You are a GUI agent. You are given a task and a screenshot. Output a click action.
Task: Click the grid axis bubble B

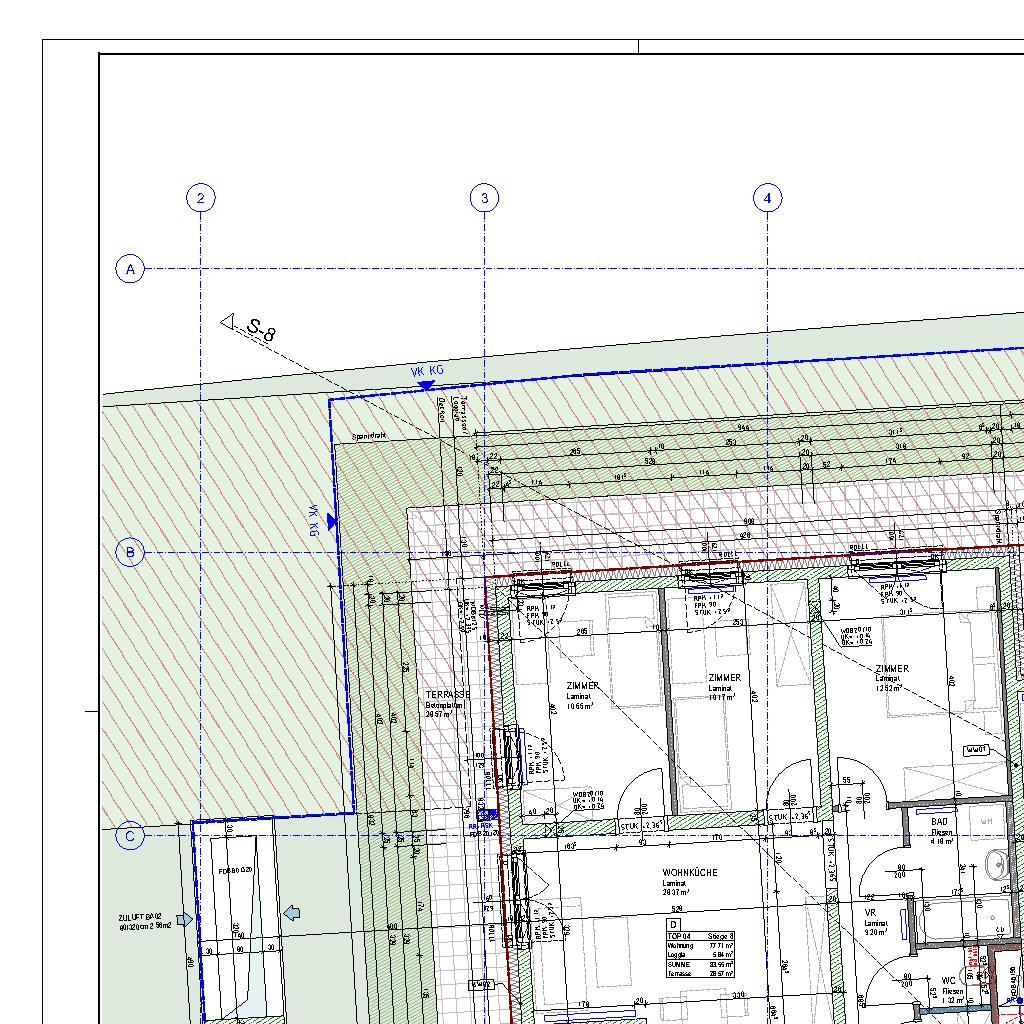(130, 552)
